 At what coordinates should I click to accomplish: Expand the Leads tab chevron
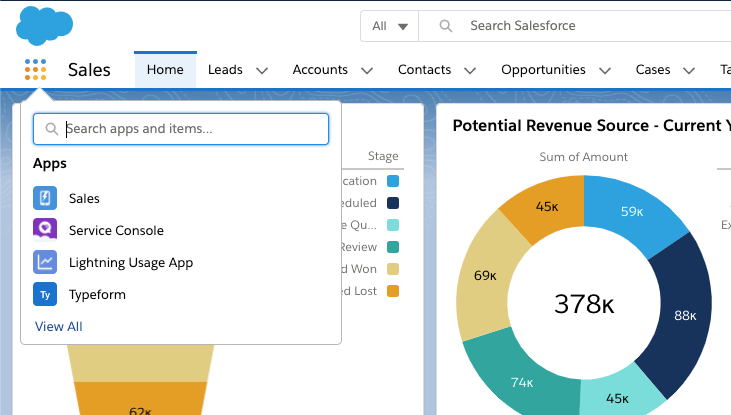tap(262, 70)
